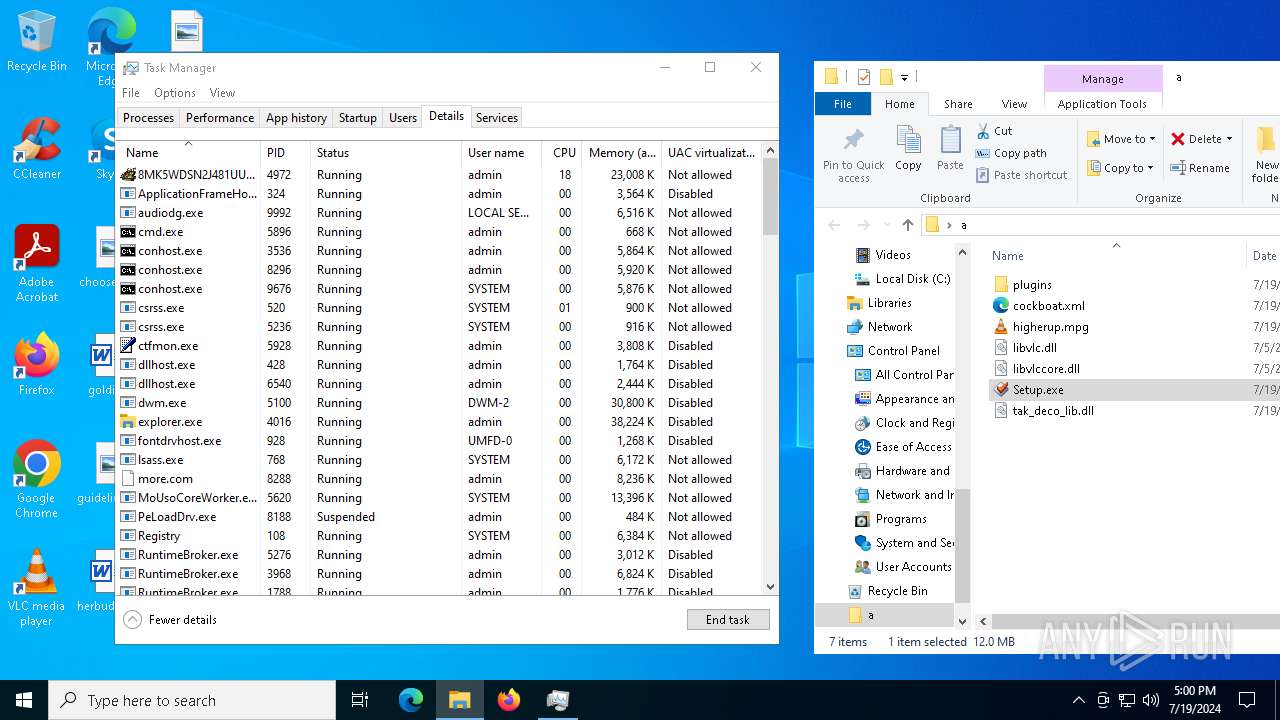Viewport: 1280px width, 720px height.
Task: Switch to Processes tab in Task Manager
Action: click(148, 118)
